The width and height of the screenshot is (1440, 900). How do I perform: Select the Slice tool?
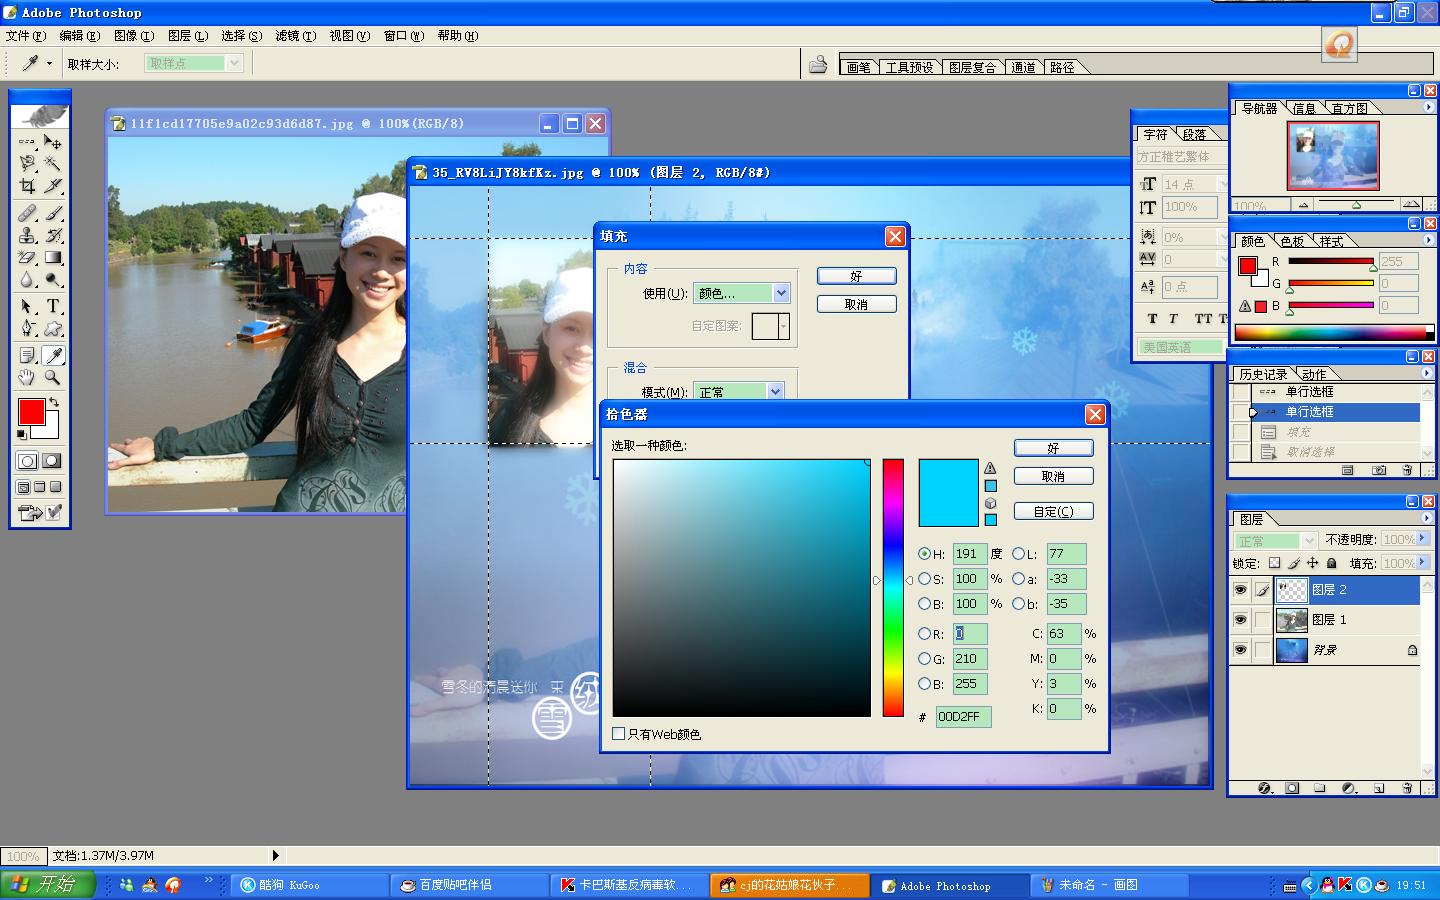(53, 185)
